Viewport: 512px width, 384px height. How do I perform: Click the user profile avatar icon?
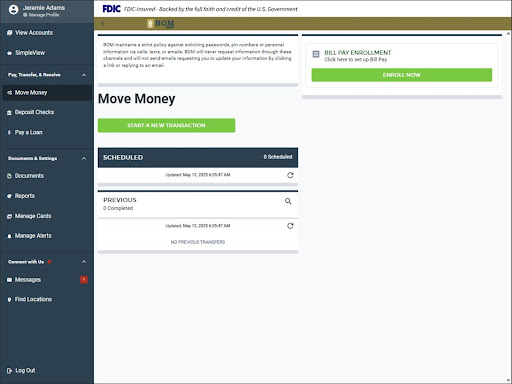[13, 10]
